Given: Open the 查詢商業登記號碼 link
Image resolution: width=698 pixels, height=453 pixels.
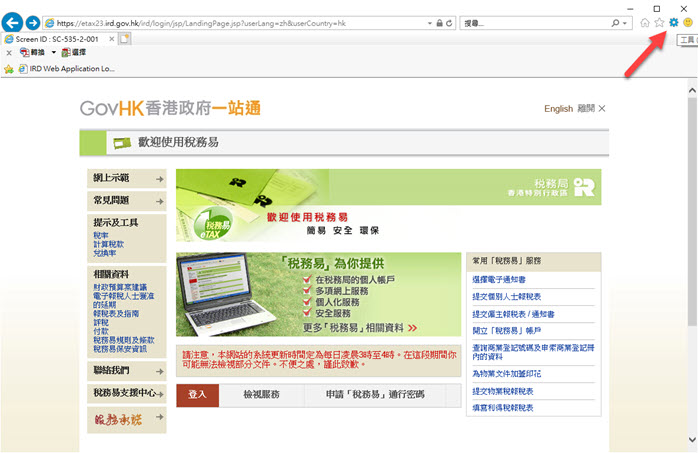Looking at the screenshot, I should click(x=533, y=352).
